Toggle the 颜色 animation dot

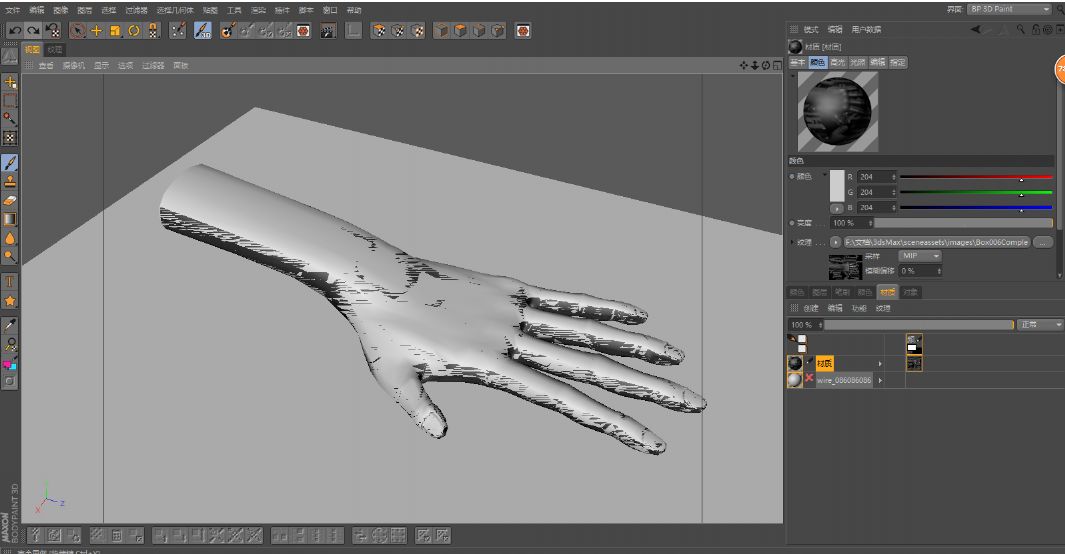792,177
